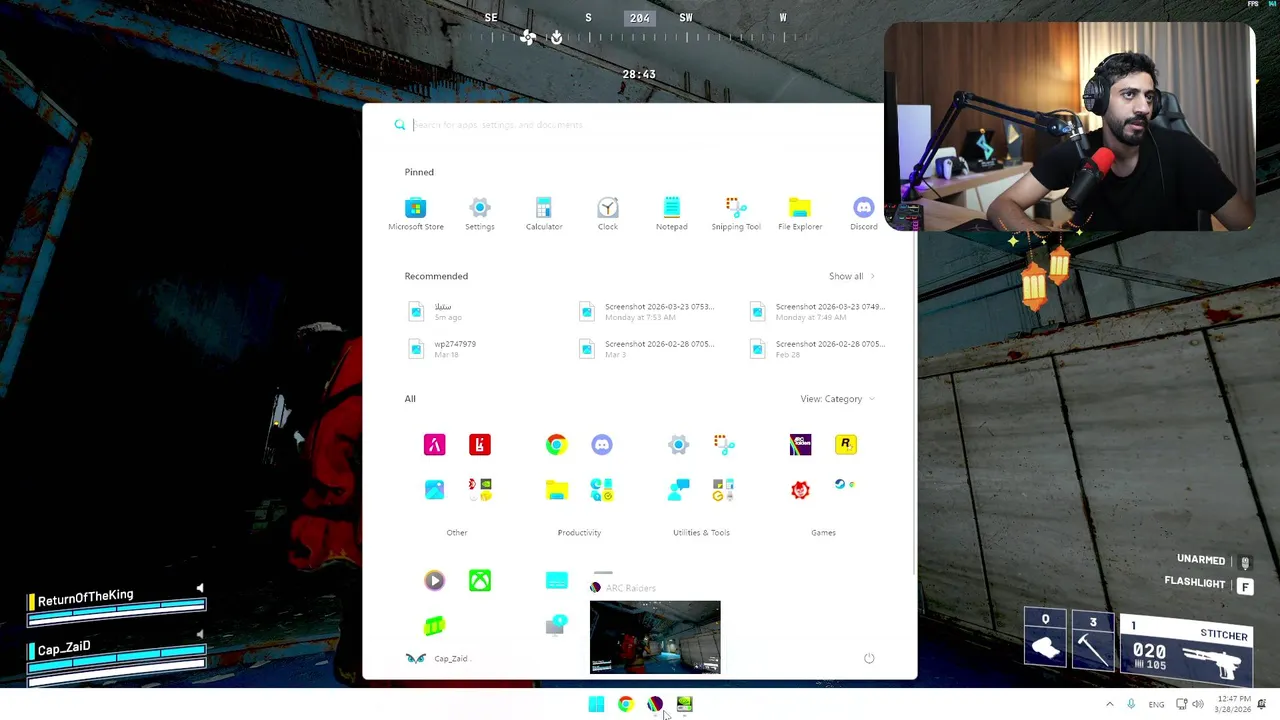
Task: Open Screenshot from Monday at 7:53 AM
Action: pyautogui.click(x=647, y=311)
